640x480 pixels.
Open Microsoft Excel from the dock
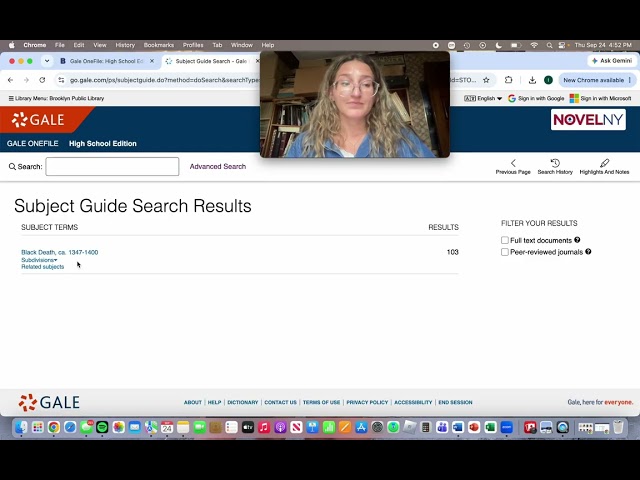point(490,427)
